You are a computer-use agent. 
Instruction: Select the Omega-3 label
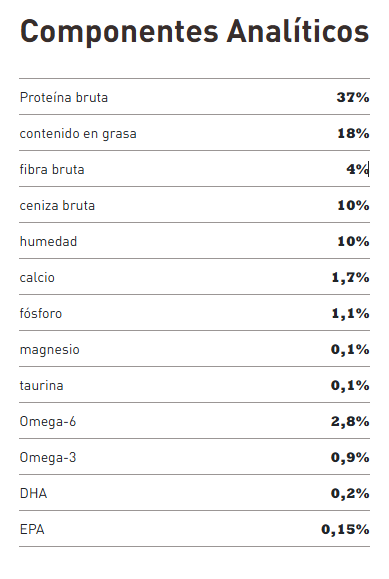click(x=48, y=458)
